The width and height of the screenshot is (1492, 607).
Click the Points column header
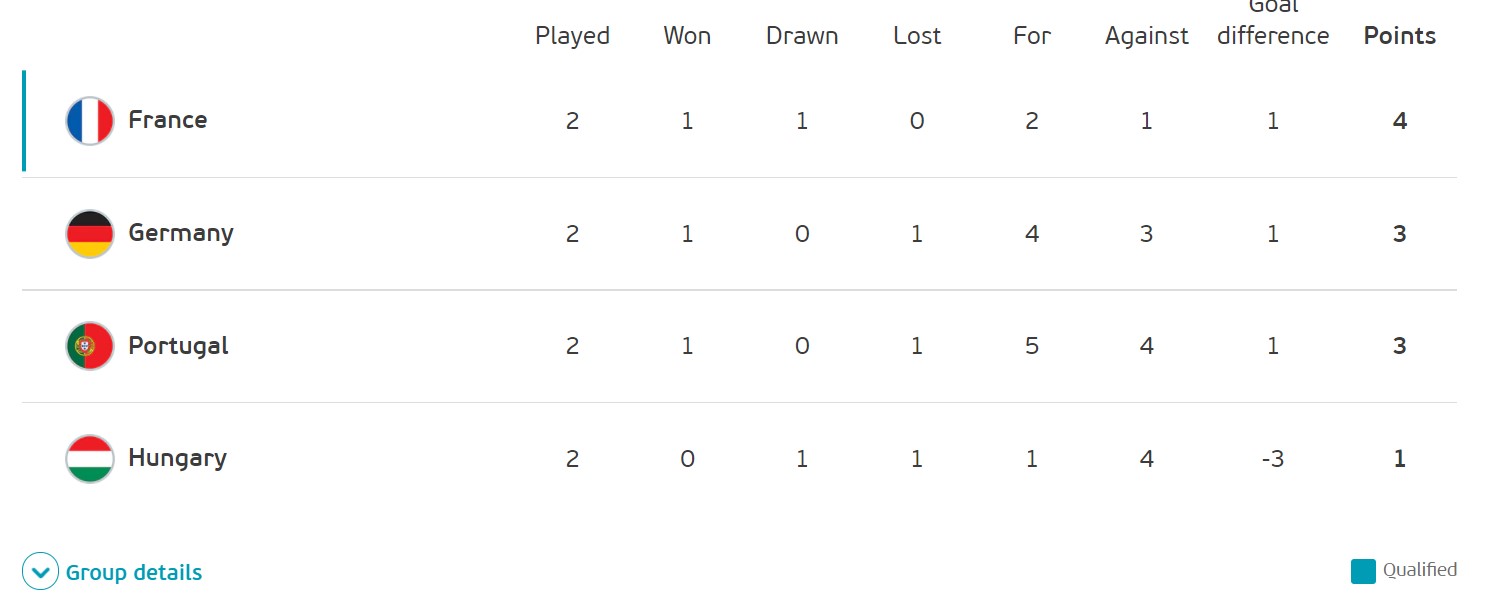click(x=1400, y=36)
